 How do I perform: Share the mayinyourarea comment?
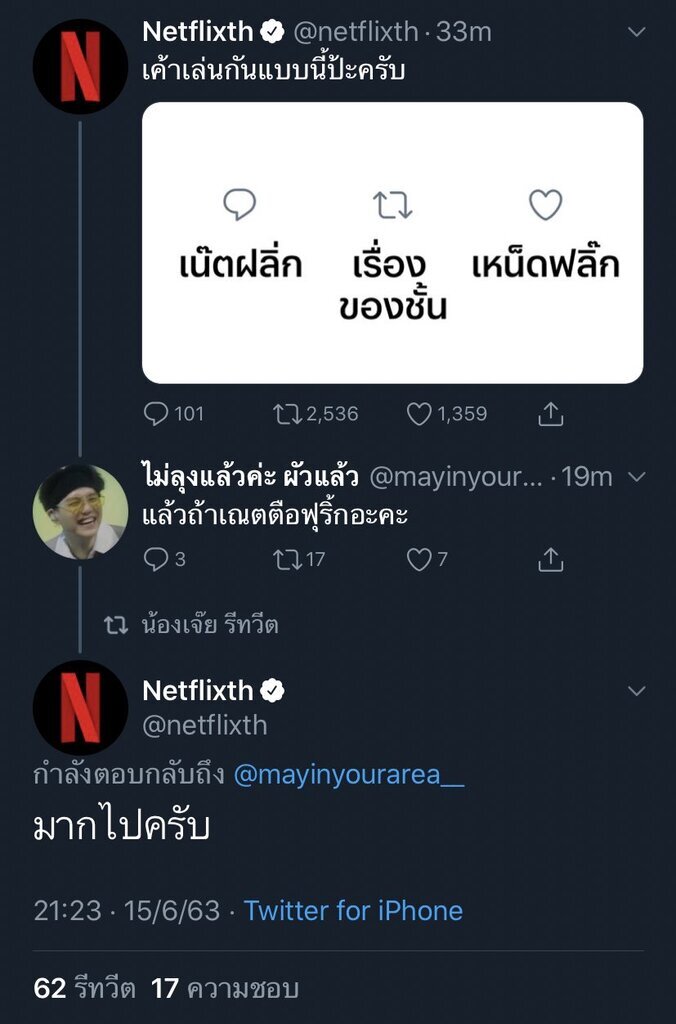(x=551, y=560)
